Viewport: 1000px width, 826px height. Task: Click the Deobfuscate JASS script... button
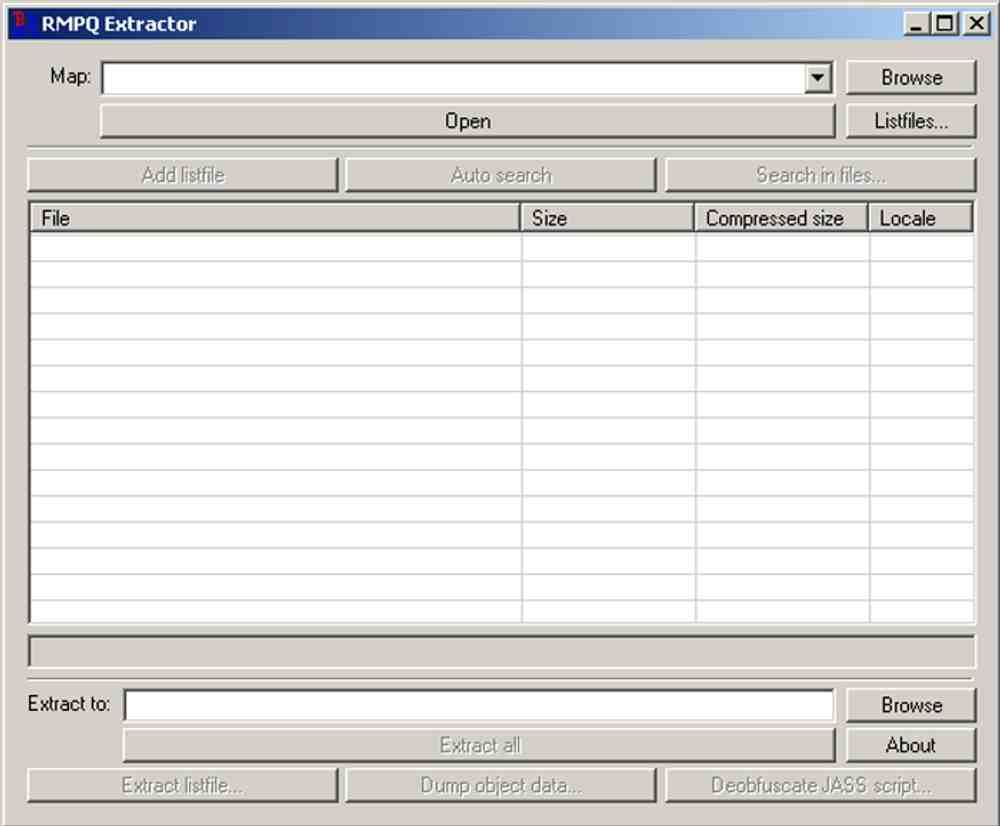[820, 785]
